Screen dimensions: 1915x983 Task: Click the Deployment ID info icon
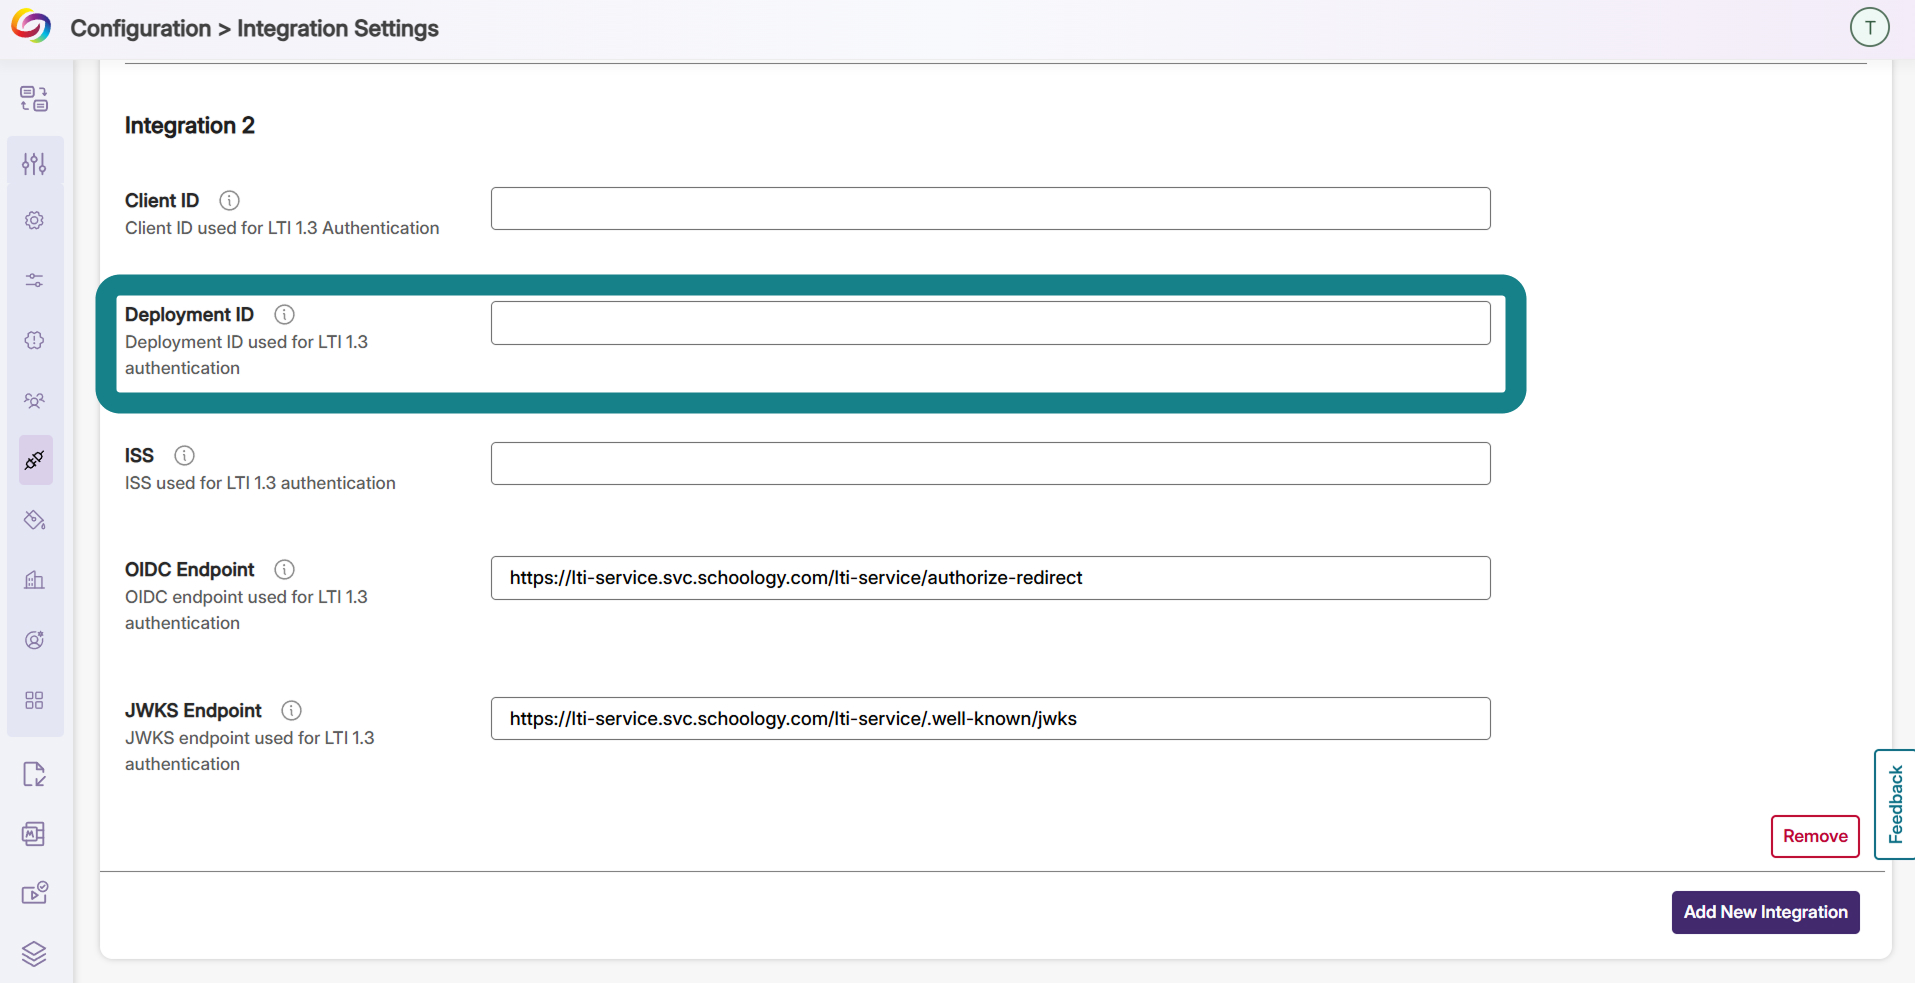click(x=284, y=315)
